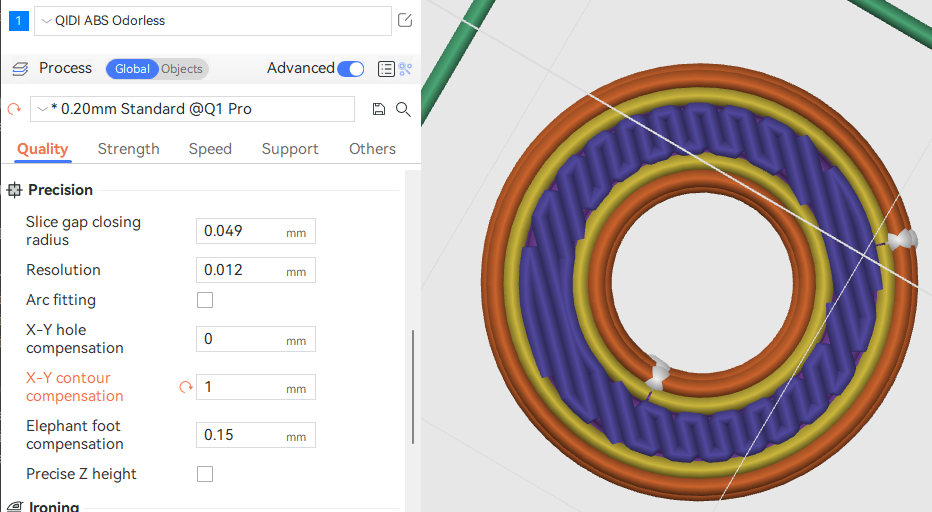Save the current process preset

378,109
